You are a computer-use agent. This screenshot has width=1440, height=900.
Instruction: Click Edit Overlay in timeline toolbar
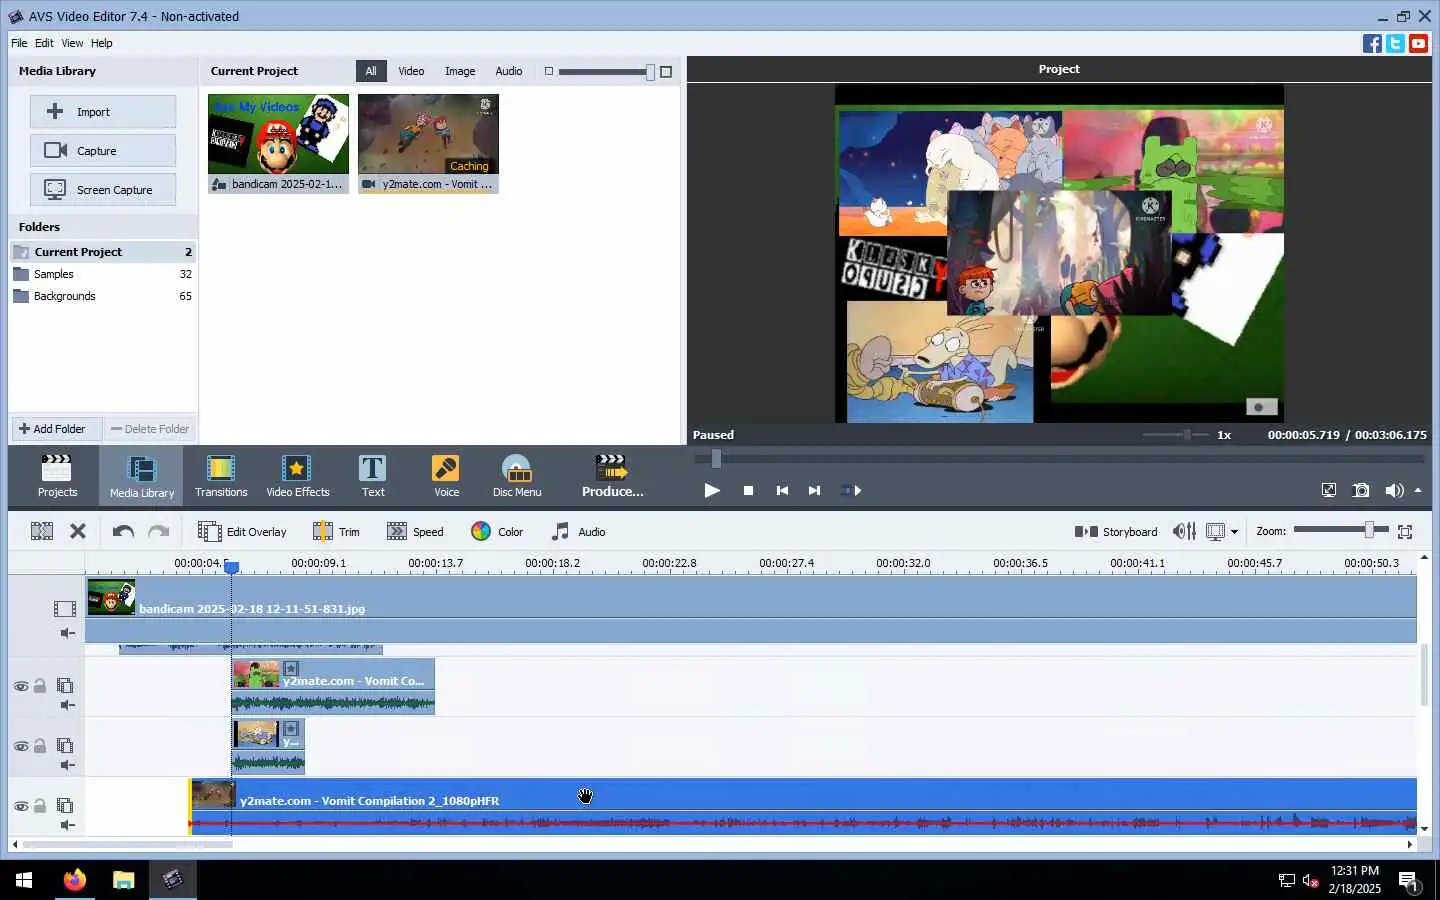click(242, 531)
